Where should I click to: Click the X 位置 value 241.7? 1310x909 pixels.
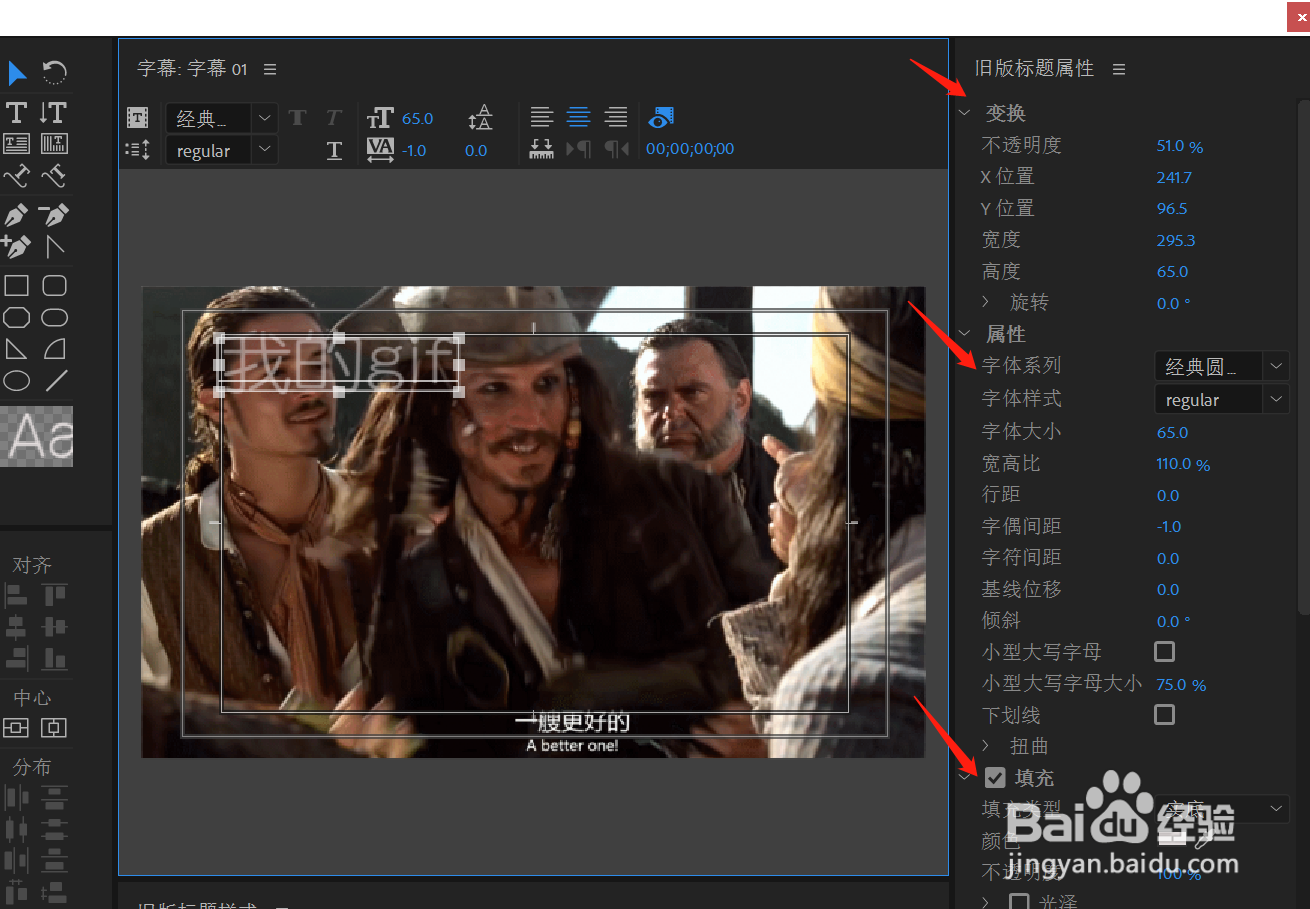(1174, 178)
